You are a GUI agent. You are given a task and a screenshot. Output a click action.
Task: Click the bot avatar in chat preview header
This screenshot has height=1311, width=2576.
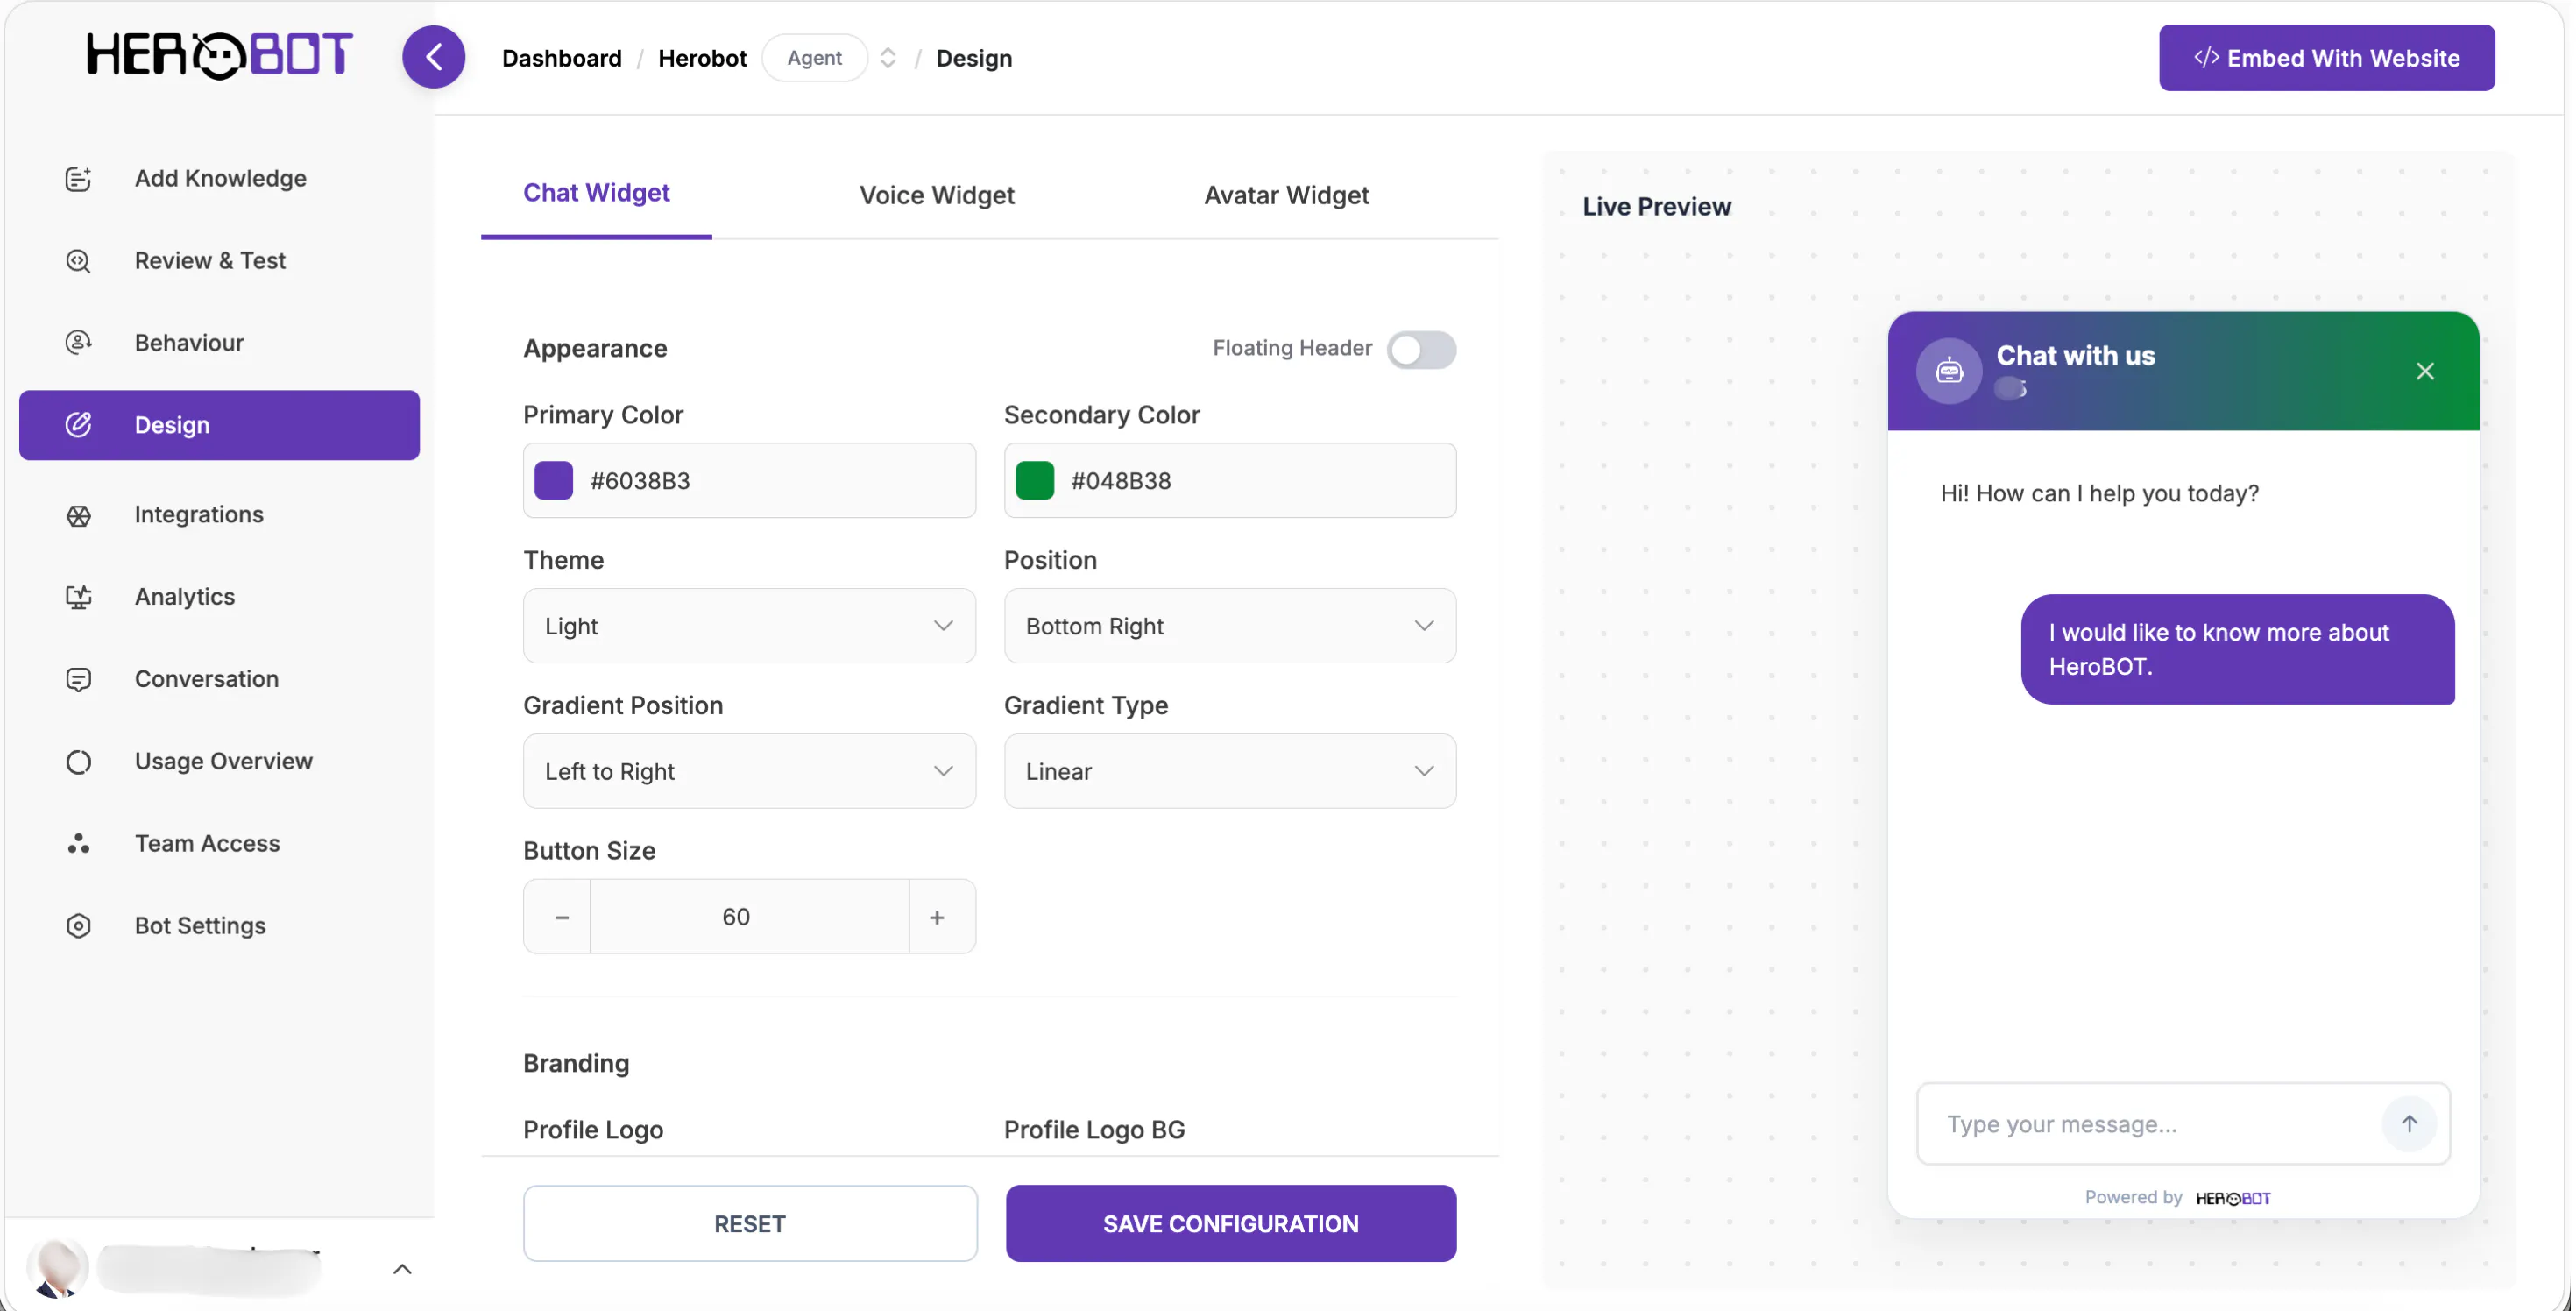(1948, 371)
